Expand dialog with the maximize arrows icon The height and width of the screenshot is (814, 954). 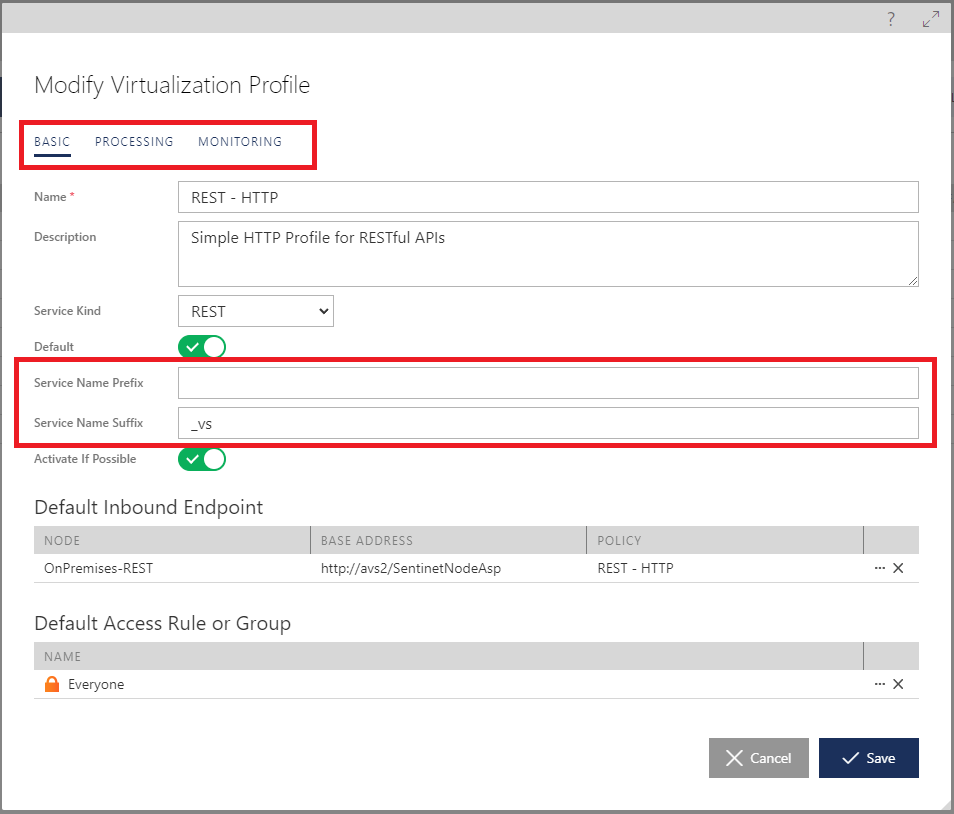(931, 19)
